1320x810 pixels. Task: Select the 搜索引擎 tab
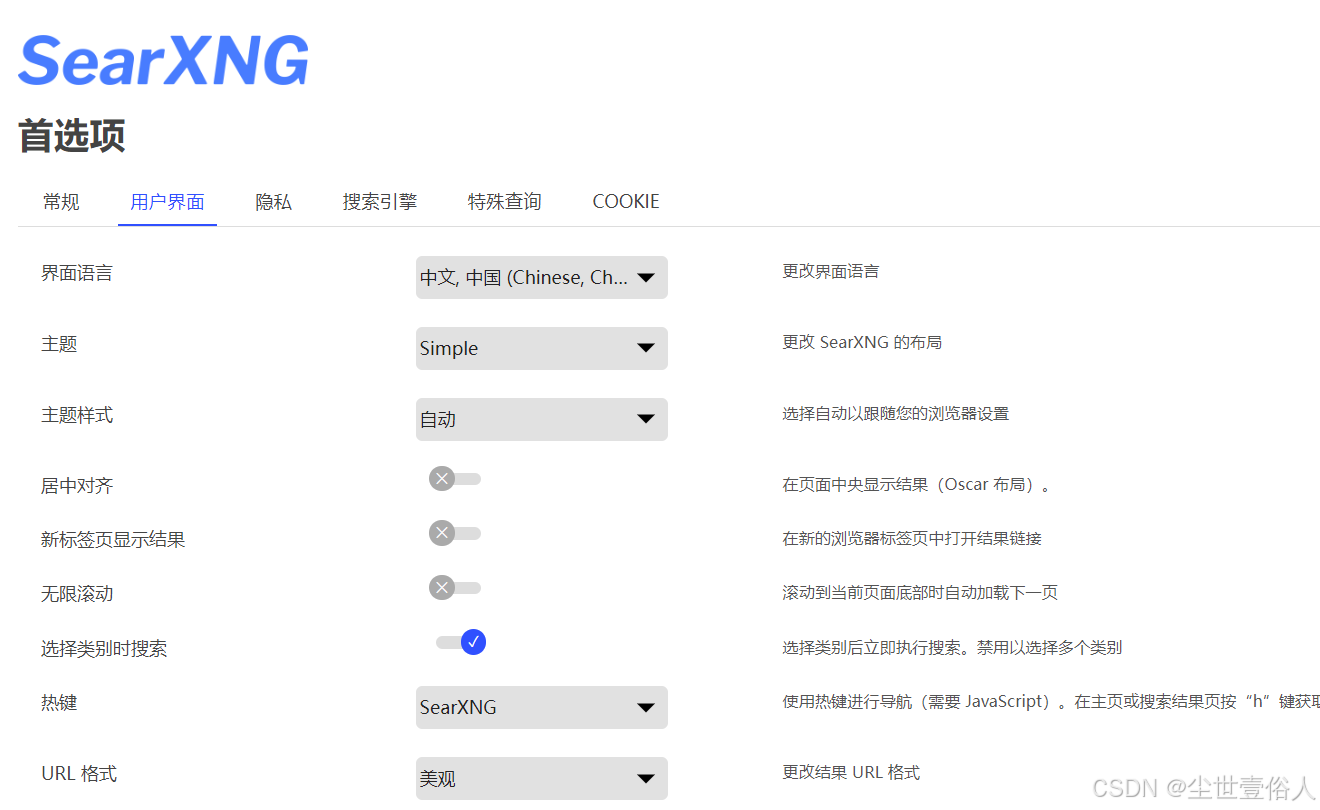pyautogui.click(x=379, y=202)
